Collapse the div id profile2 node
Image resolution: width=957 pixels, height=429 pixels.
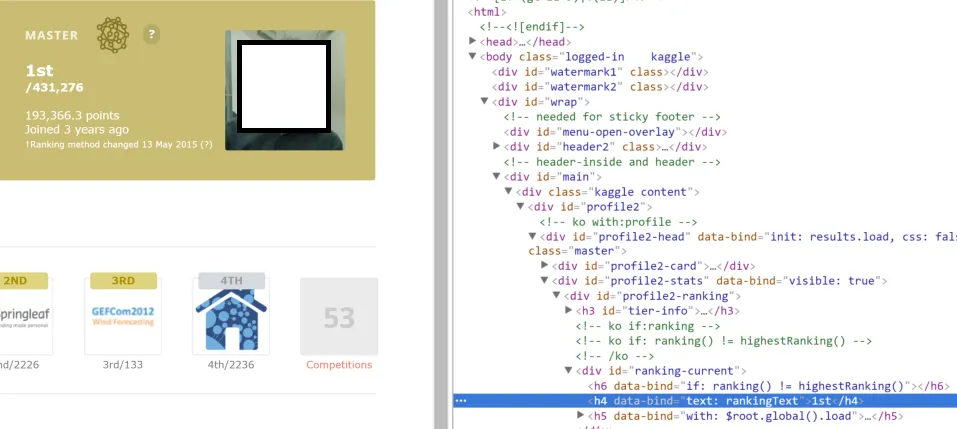520,206
